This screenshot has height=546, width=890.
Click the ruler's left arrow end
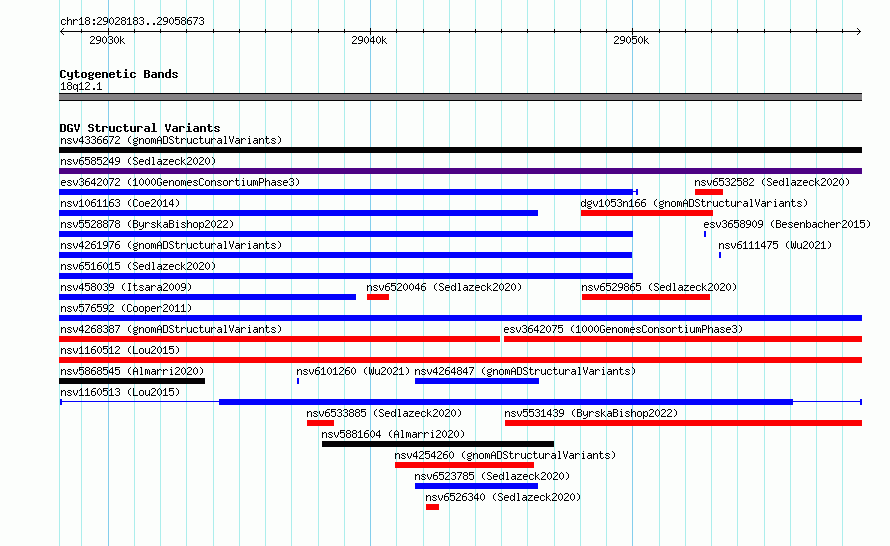pos(62,32)
